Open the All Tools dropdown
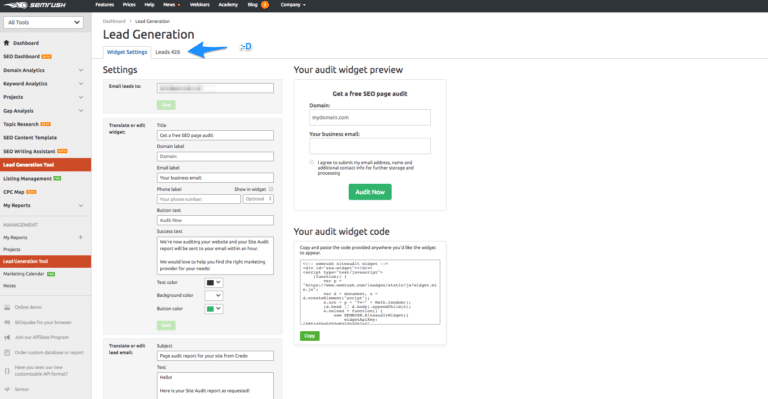The height and width of the screenshot is (399, 768). click(43, 22)
